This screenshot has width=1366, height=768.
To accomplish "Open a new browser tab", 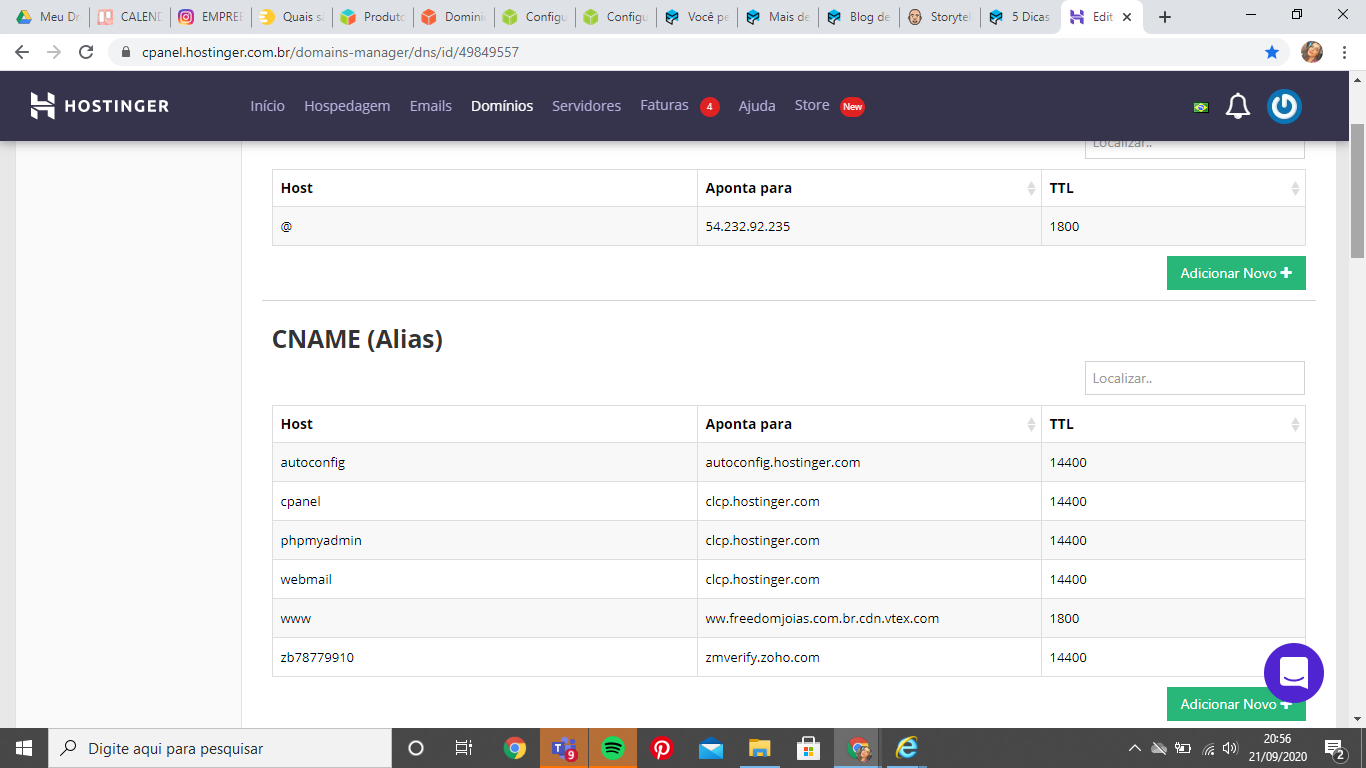I will click(1165, 17).
